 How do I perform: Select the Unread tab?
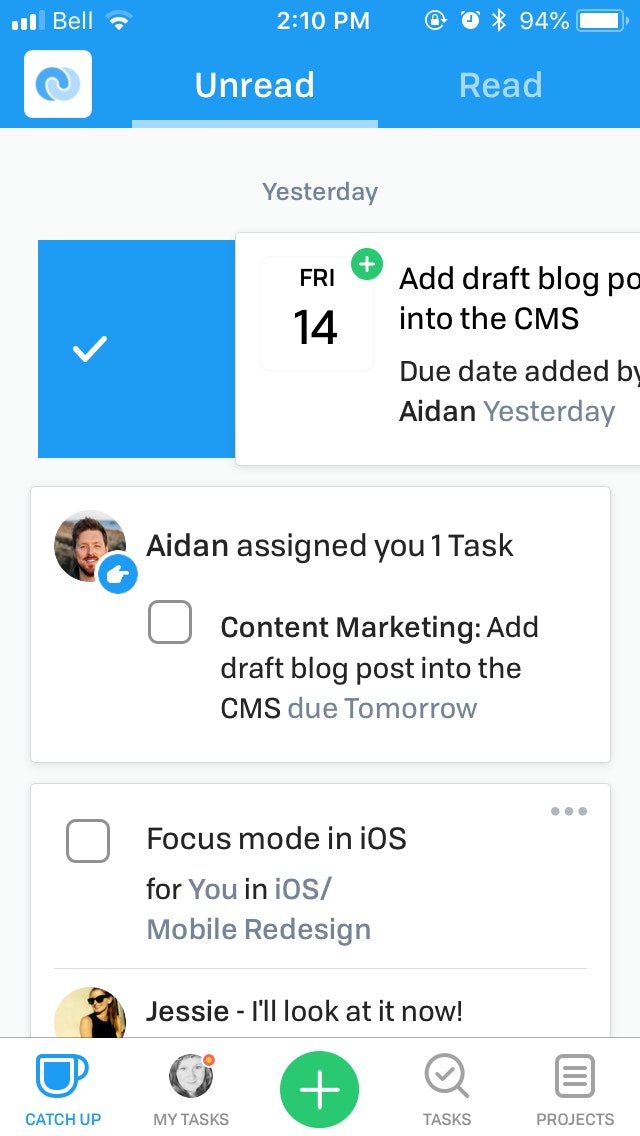coord(254,85)
